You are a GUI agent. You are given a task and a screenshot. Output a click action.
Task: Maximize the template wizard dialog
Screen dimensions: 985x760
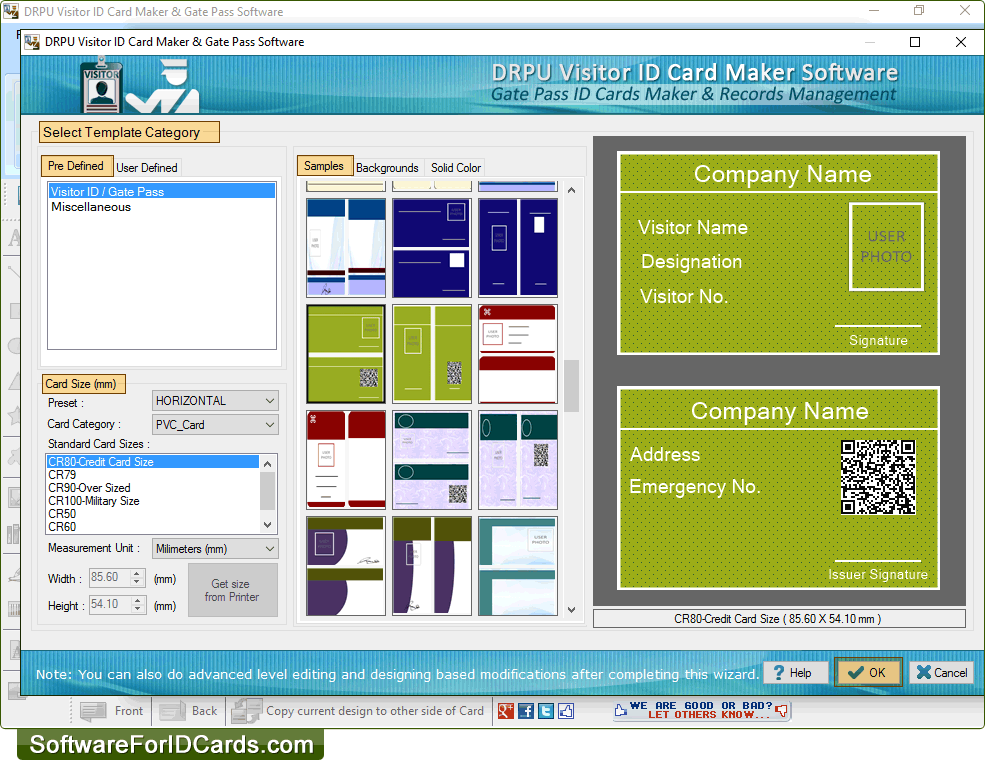tap(915, 42)
